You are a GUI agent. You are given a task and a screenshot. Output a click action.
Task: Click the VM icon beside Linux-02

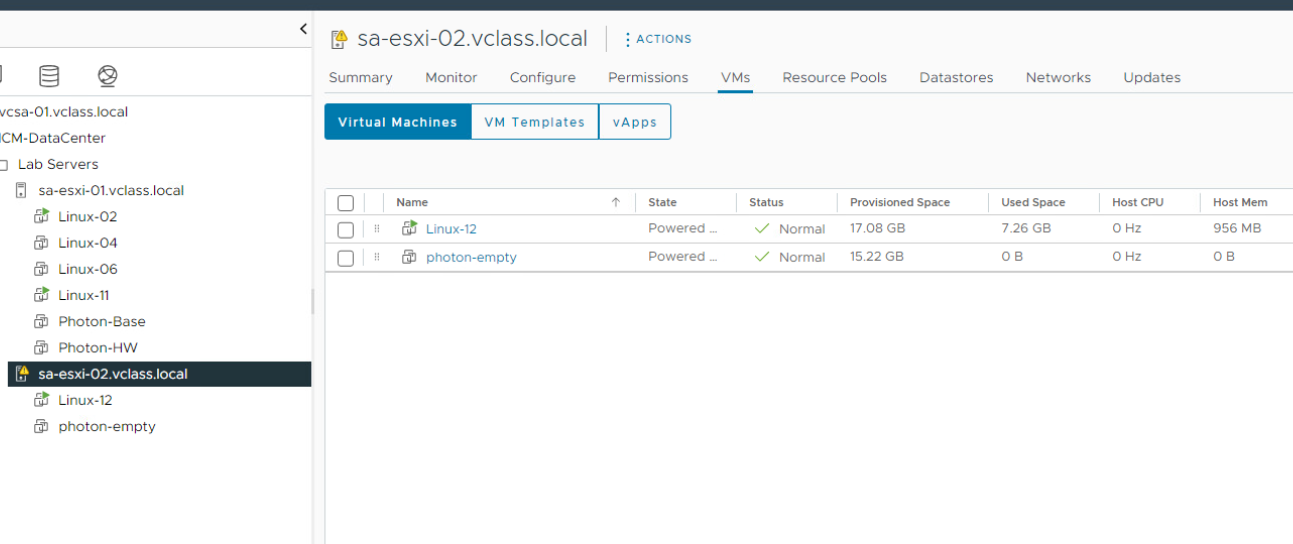point(41,216)
